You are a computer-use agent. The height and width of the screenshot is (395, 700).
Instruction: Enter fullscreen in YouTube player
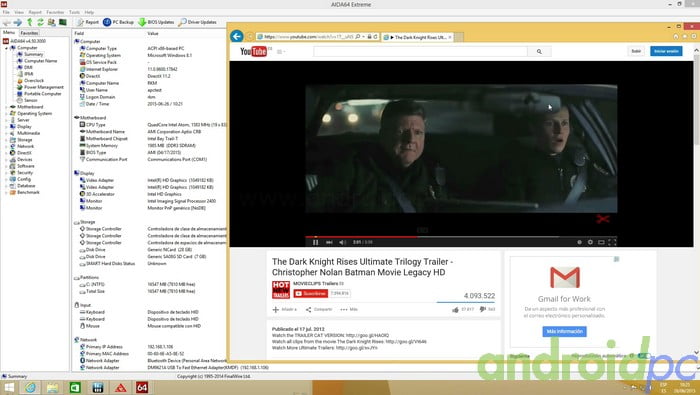click(612, 242)
